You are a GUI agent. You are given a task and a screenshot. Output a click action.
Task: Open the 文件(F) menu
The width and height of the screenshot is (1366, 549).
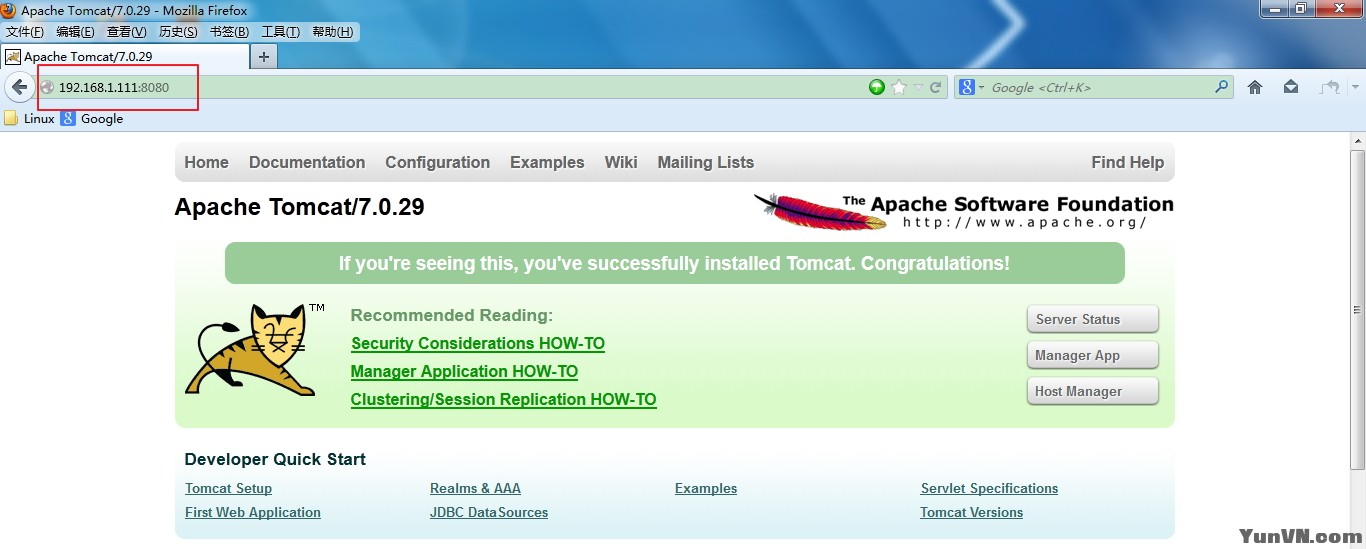click(25, 32)
